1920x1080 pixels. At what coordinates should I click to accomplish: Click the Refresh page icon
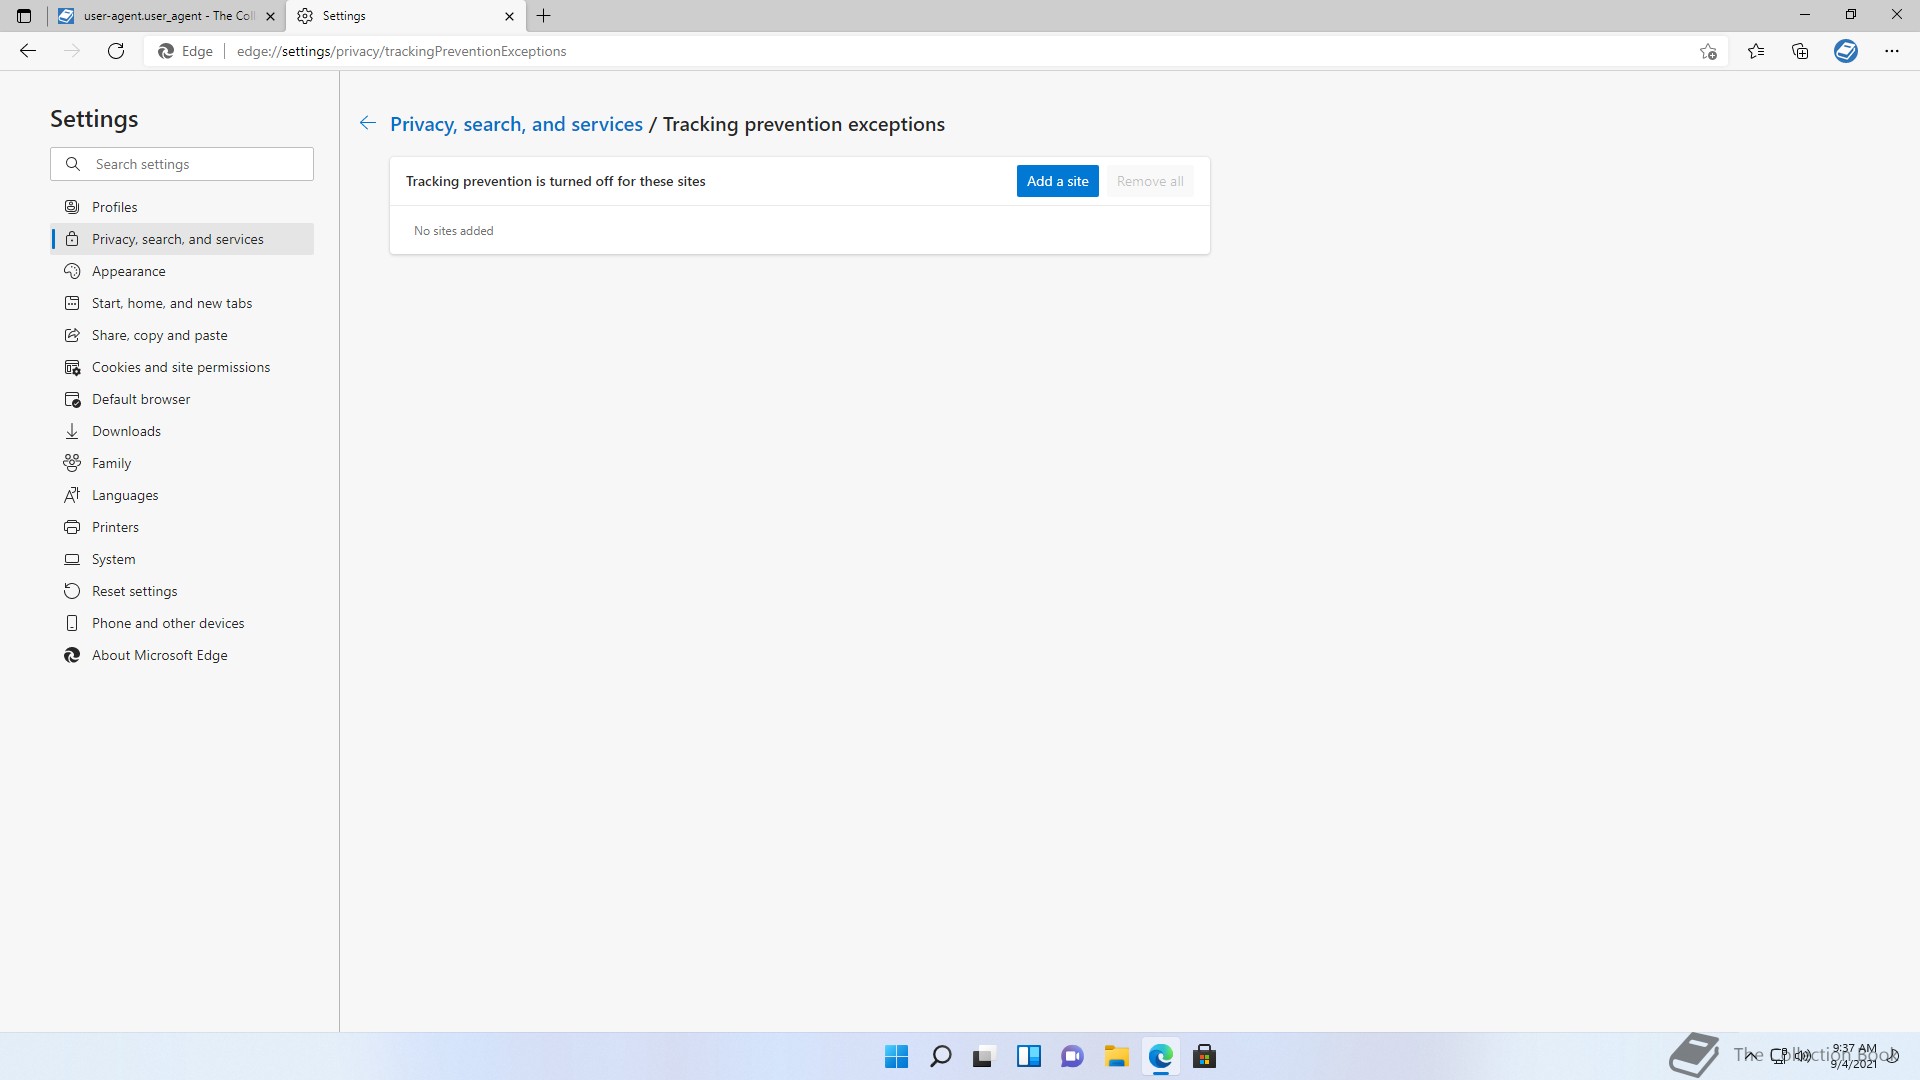[116, 51]
